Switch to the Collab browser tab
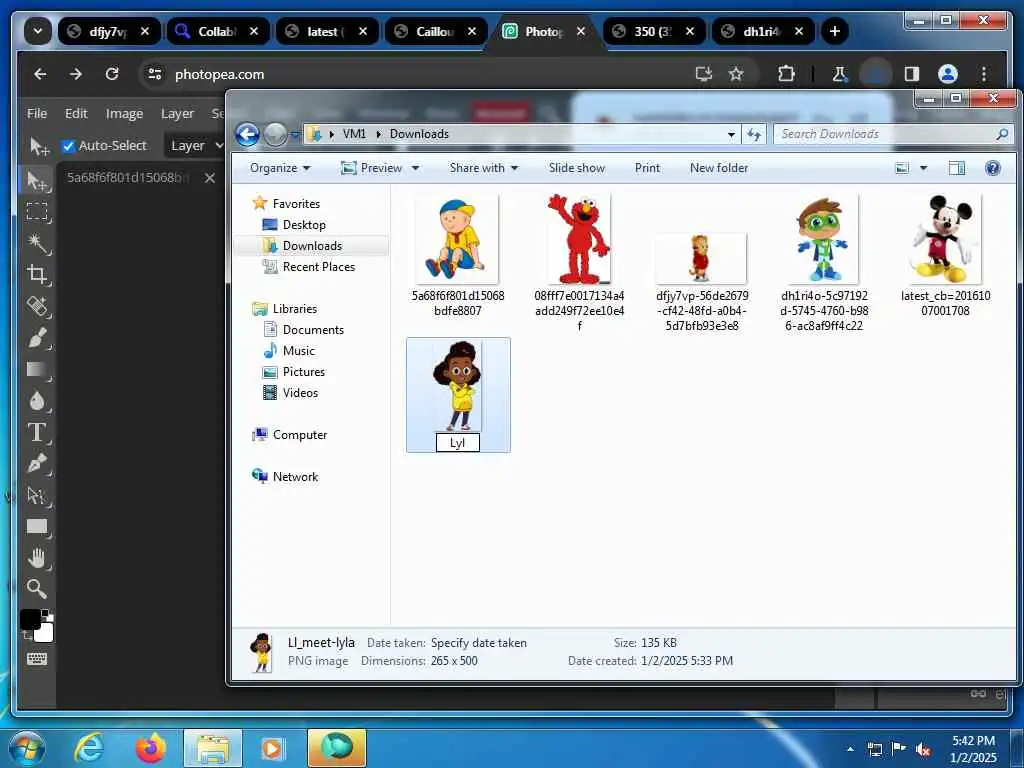Image resolution: width=1024 pixels, height=768 pixels. [216, 31]
